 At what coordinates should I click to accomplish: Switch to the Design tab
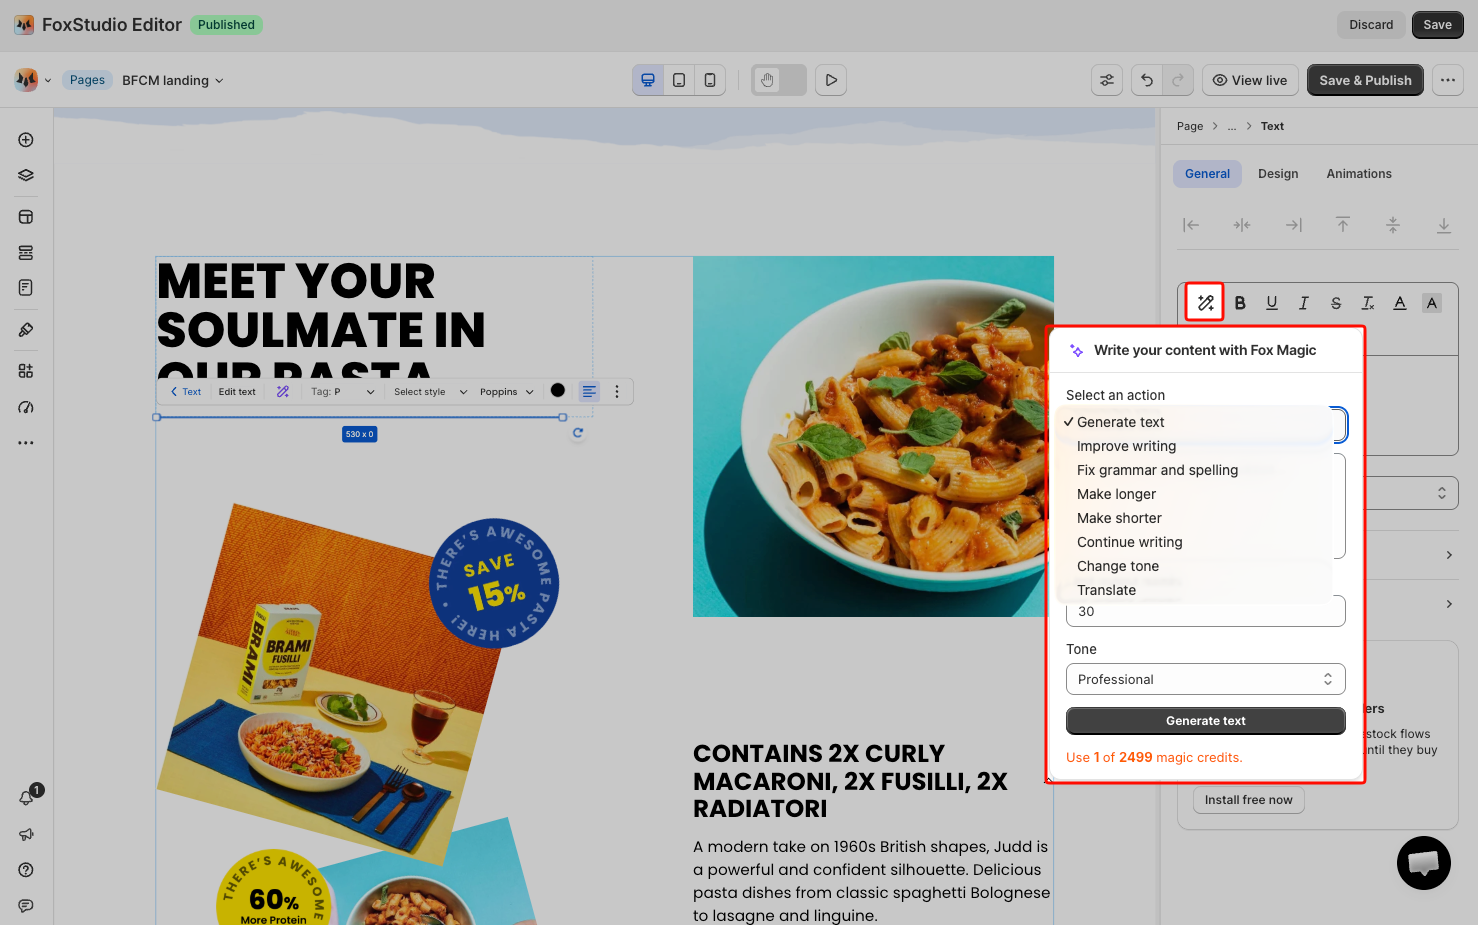pos(1278,174)
